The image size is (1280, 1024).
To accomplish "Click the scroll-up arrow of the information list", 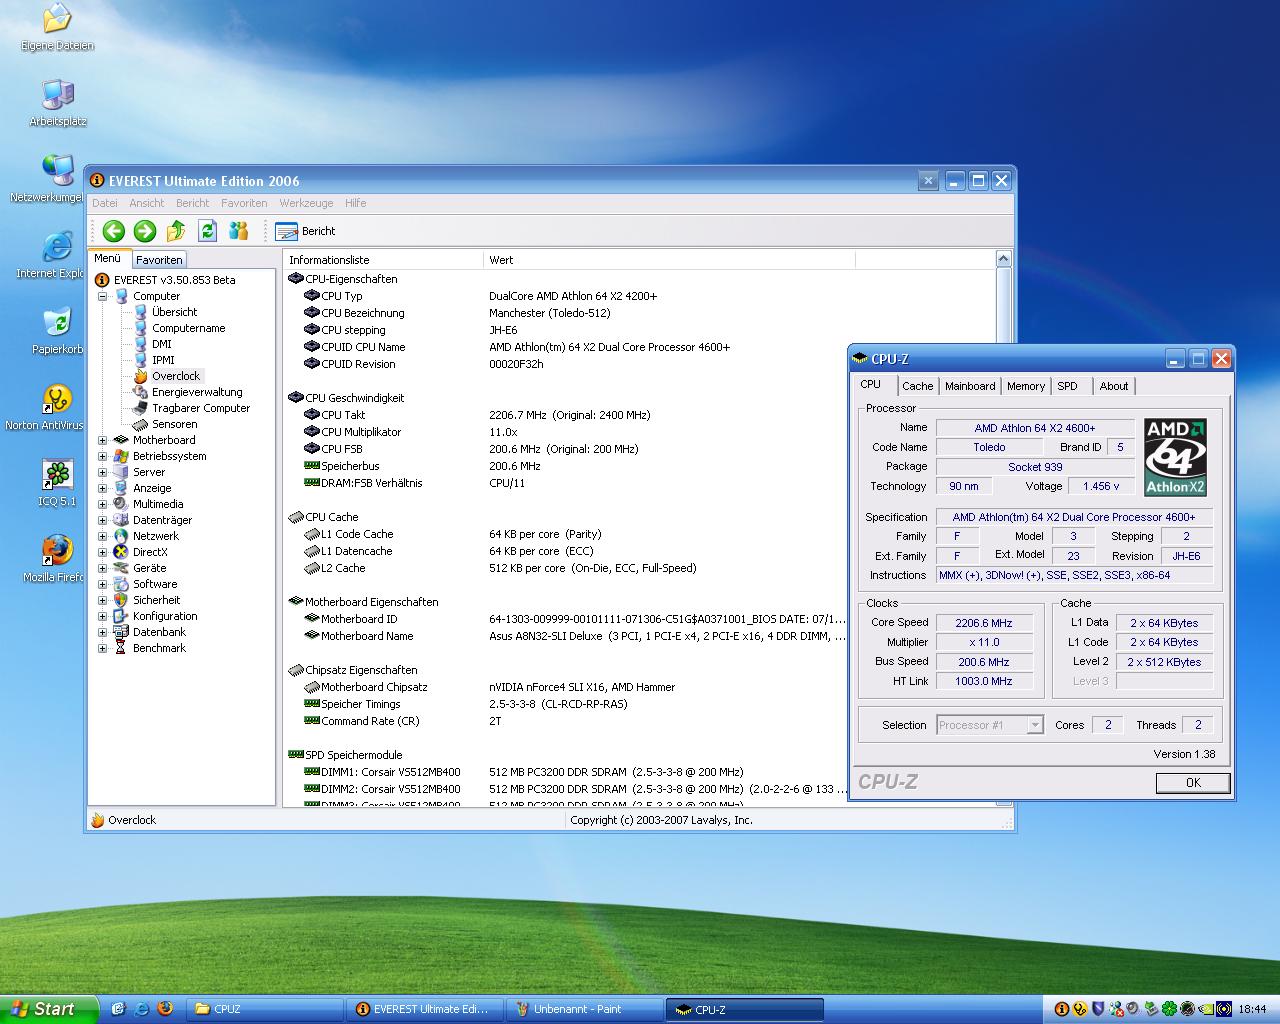I will point(1004,260).
